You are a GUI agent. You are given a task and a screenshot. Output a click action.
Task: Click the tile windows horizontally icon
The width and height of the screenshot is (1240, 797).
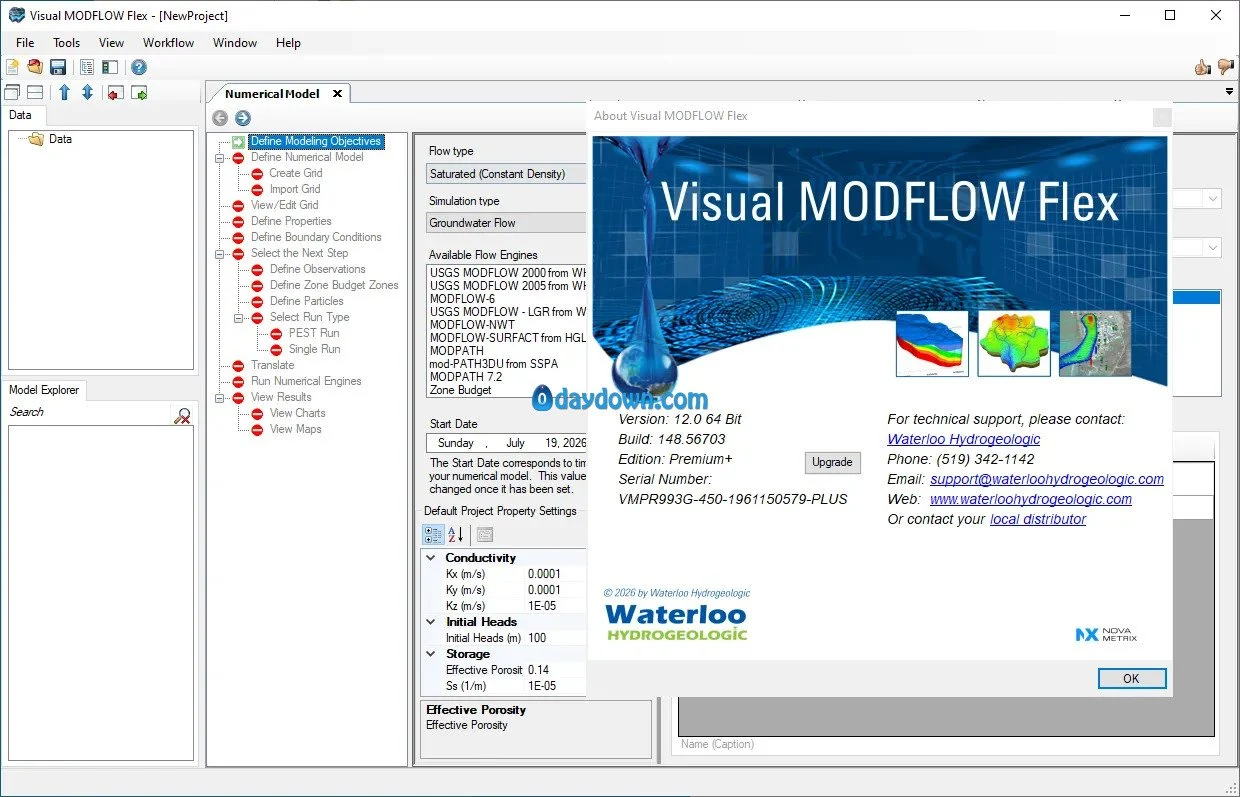click(35, 93)
